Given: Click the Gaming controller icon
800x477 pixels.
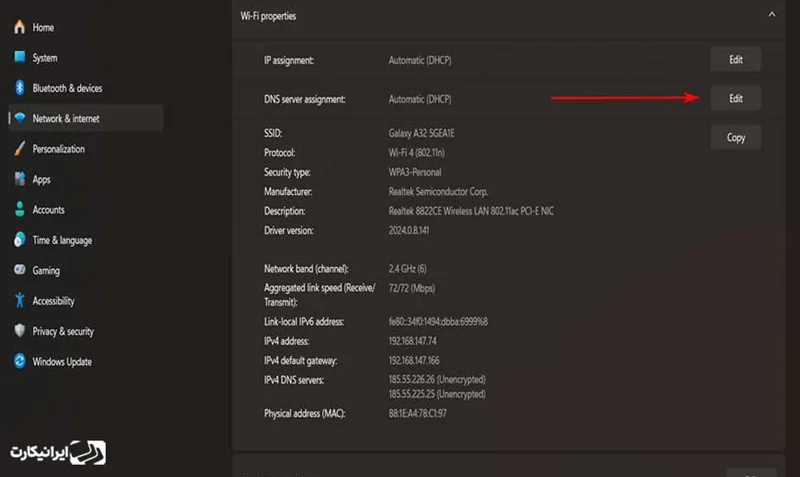Looking at the screenshot, I should pos(19,270).
